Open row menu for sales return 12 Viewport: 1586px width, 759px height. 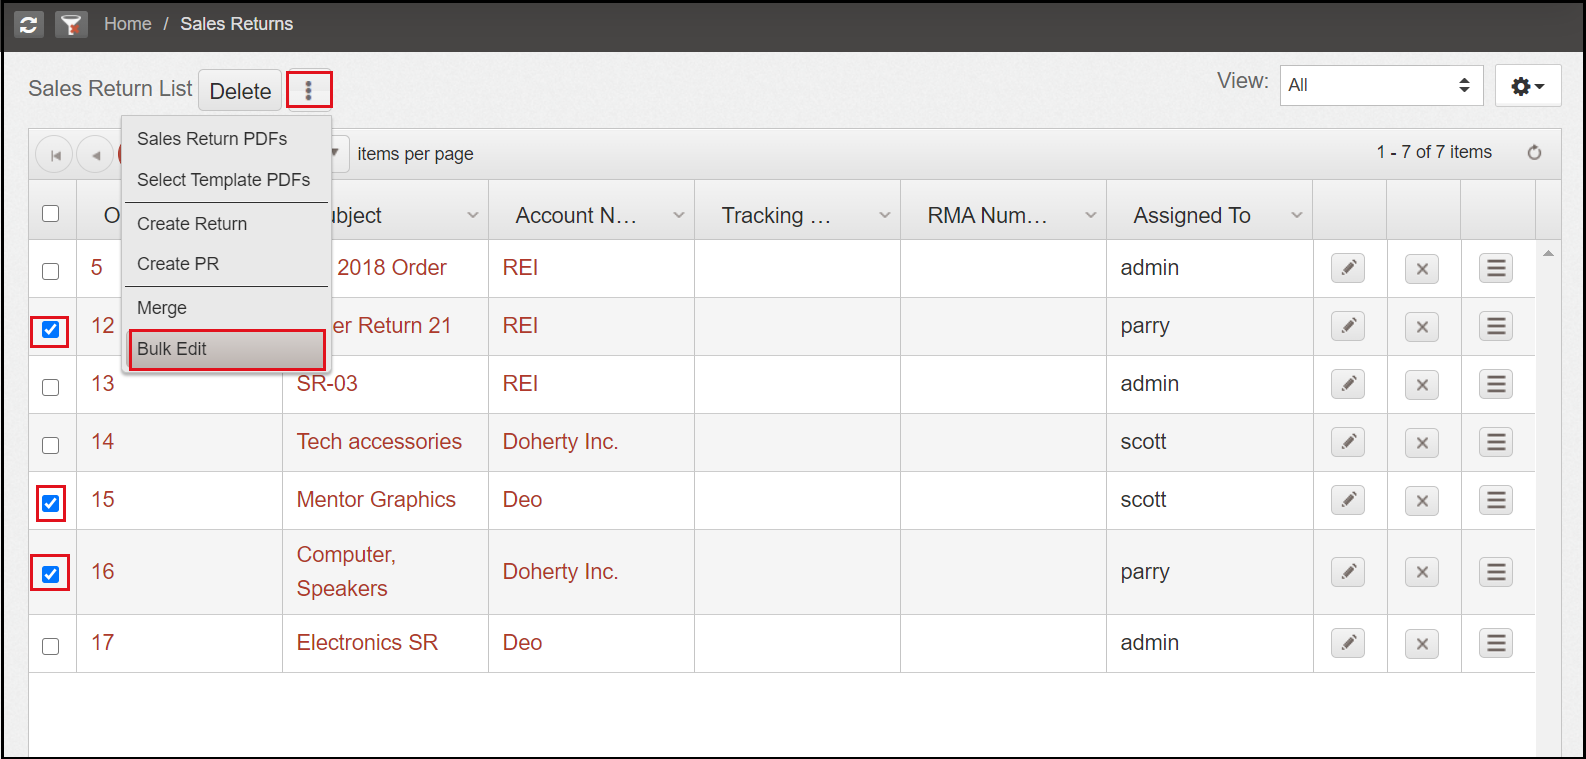[x=1496, y=326]
